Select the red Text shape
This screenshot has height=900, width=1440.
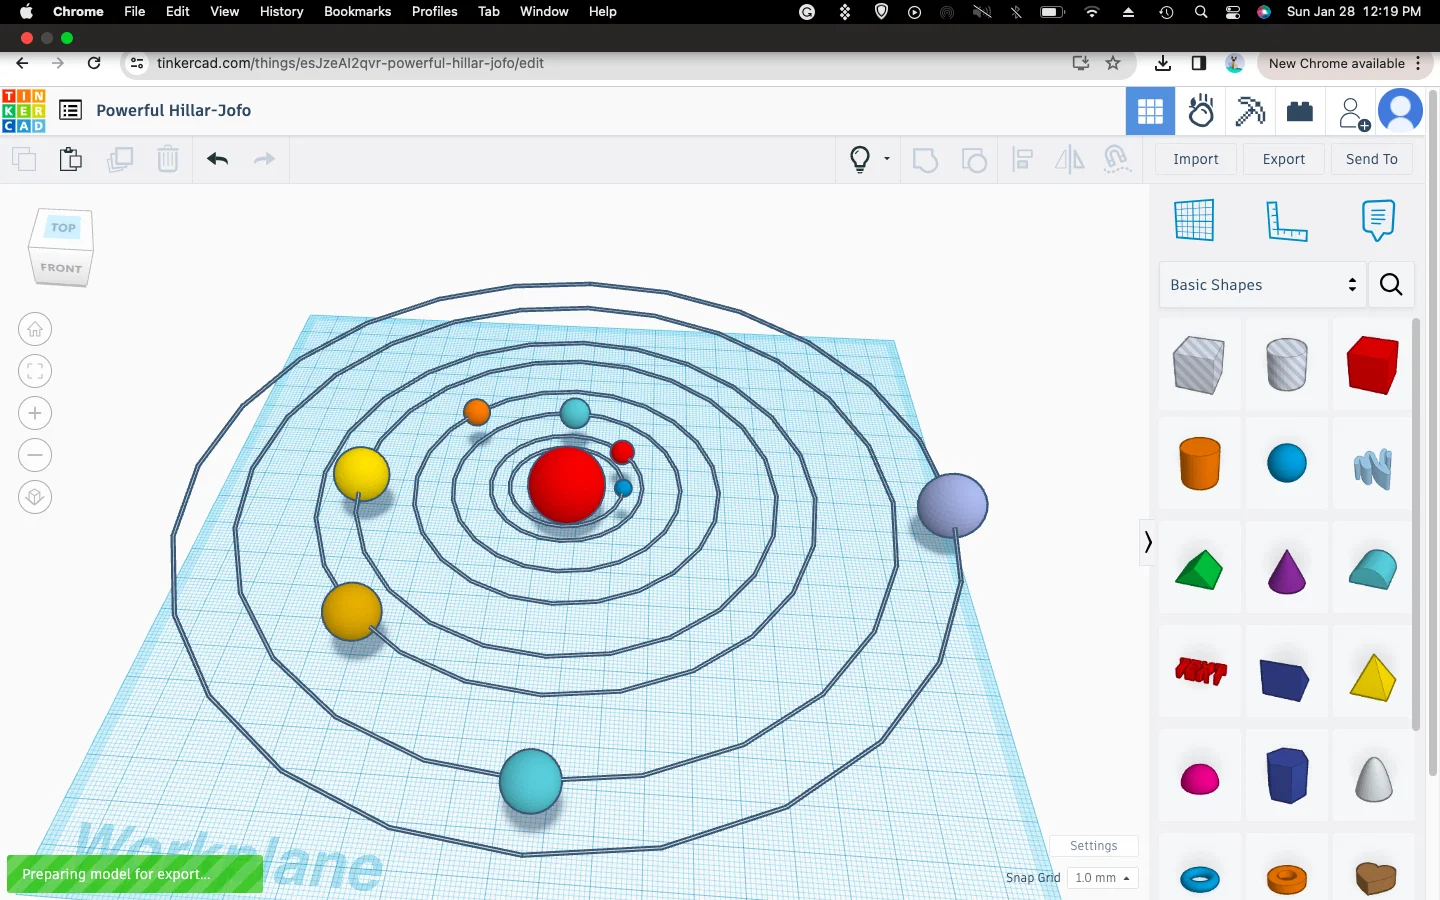(1199, 671)
